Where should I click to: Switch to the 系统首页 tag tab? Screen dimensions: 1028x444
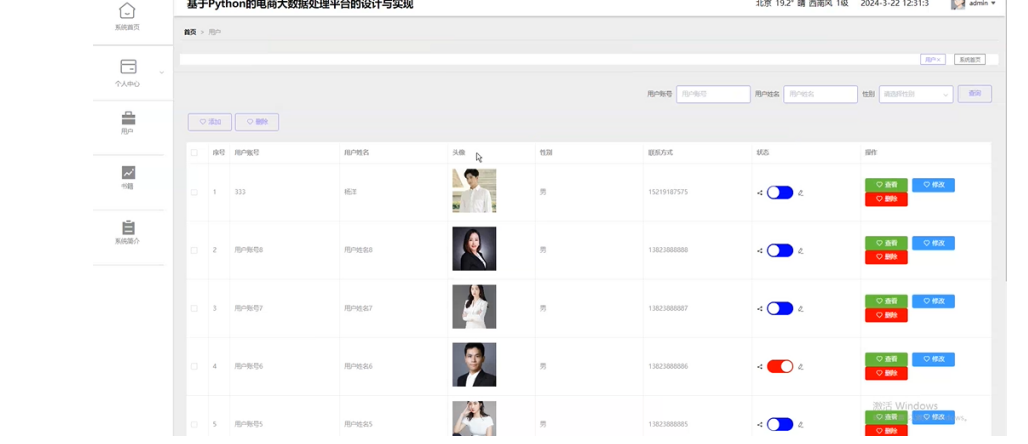(970, 60)
